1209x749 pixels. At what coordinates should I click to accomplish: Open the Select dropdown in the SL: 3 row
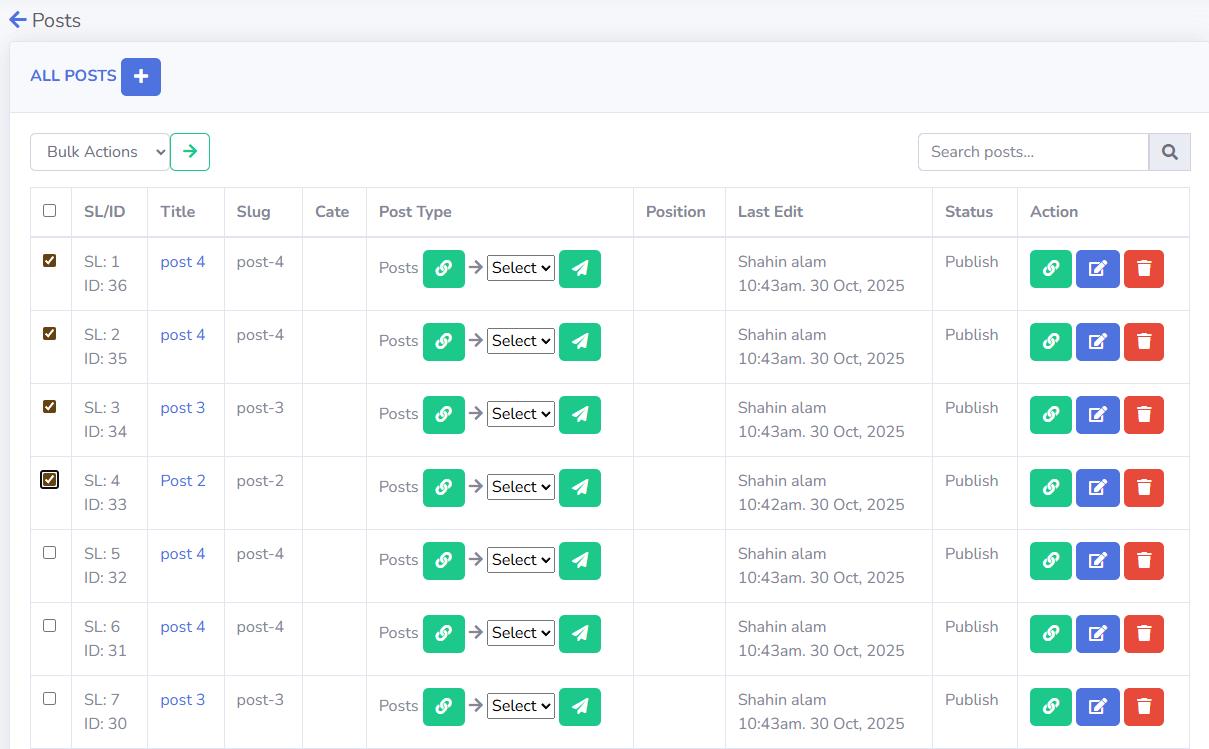tap(520, 414)
